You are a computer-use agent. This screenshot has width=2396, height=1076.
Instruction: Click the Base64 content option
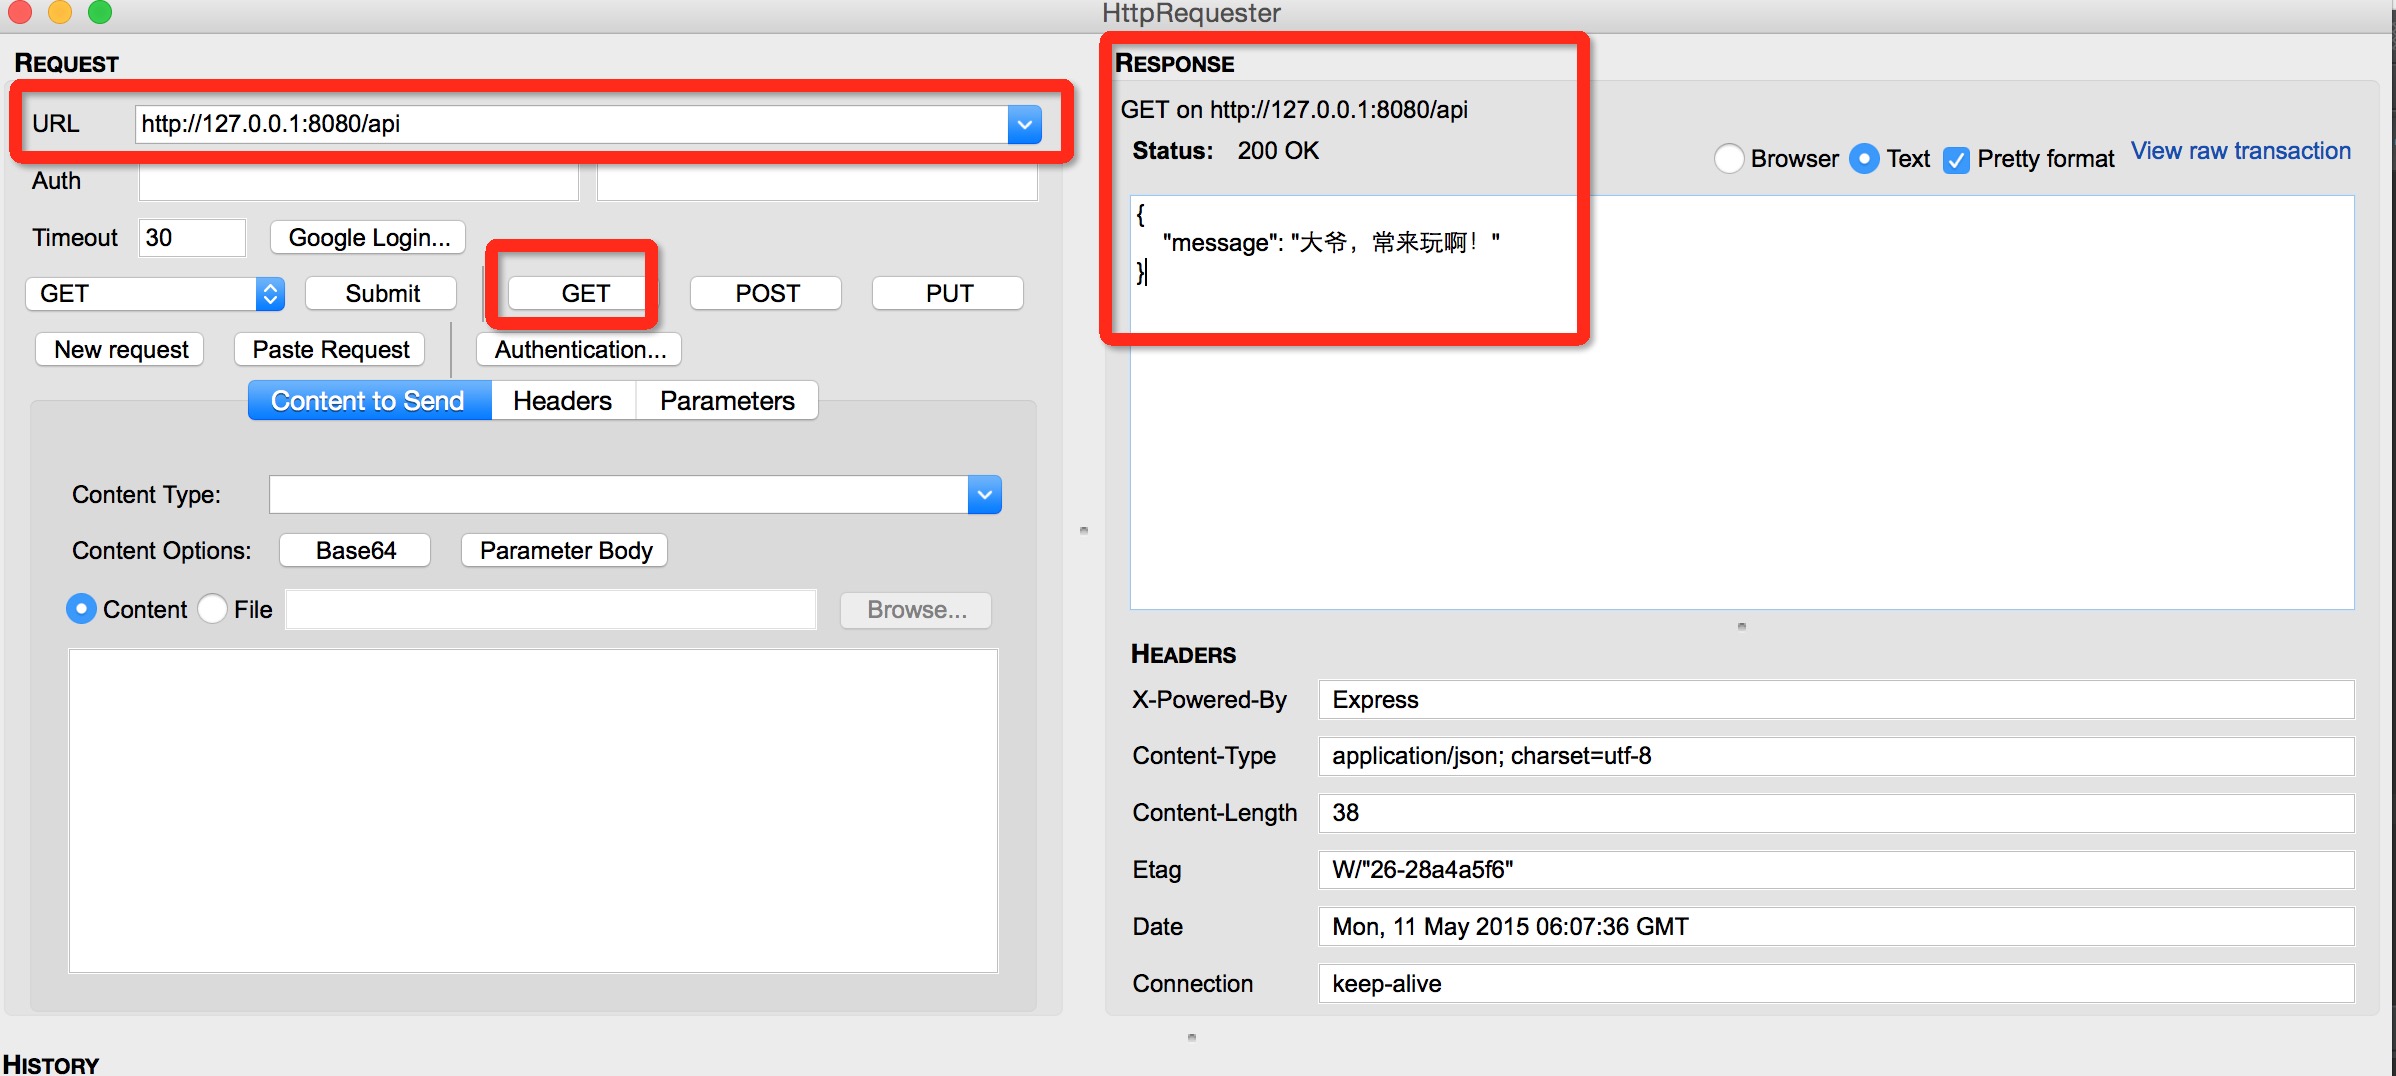click(355, 551)
